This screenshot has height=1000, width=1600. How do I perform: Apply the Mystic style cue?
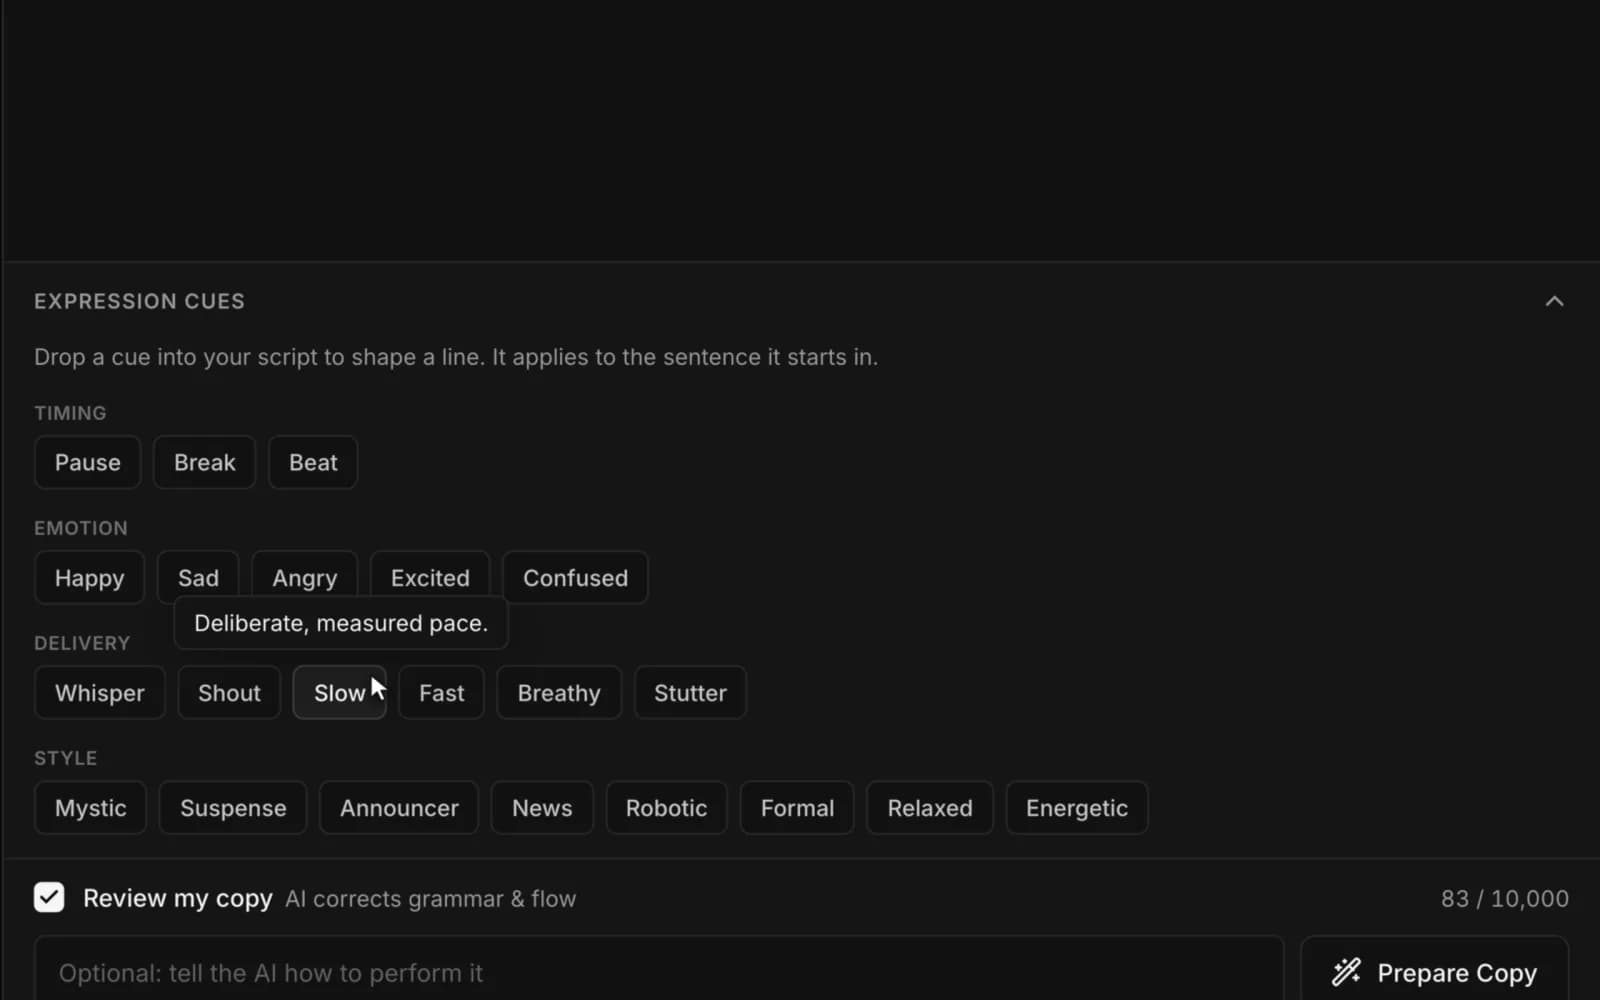coord(90,808)
